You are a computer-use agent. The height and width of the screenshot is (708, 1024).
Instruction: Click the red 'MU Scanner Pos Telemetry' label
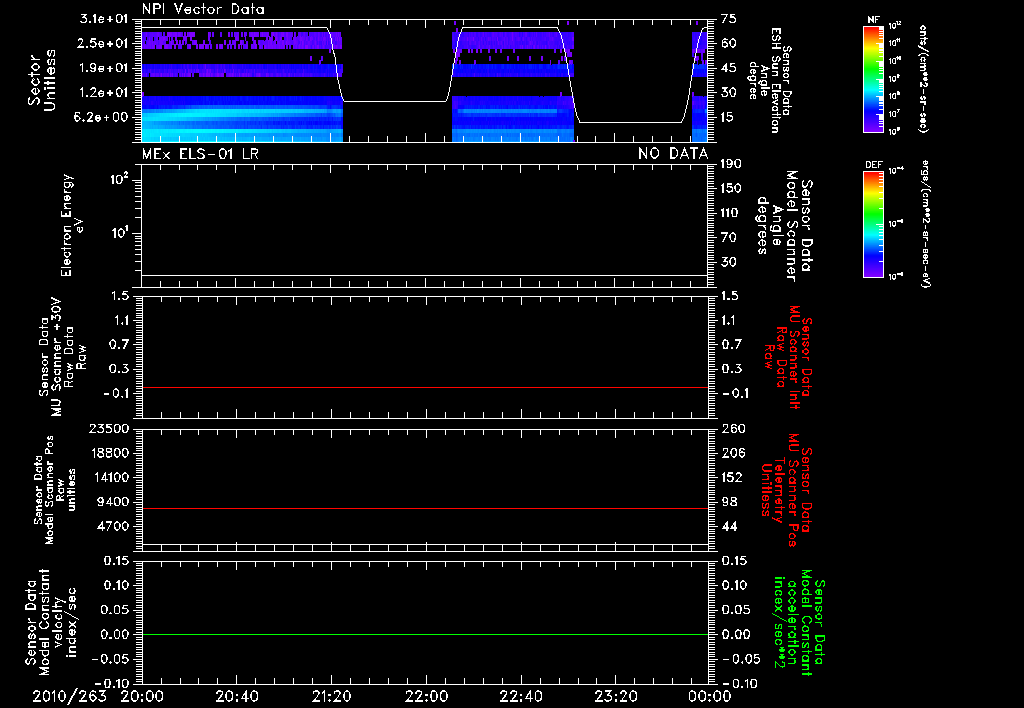pos(786,490)
